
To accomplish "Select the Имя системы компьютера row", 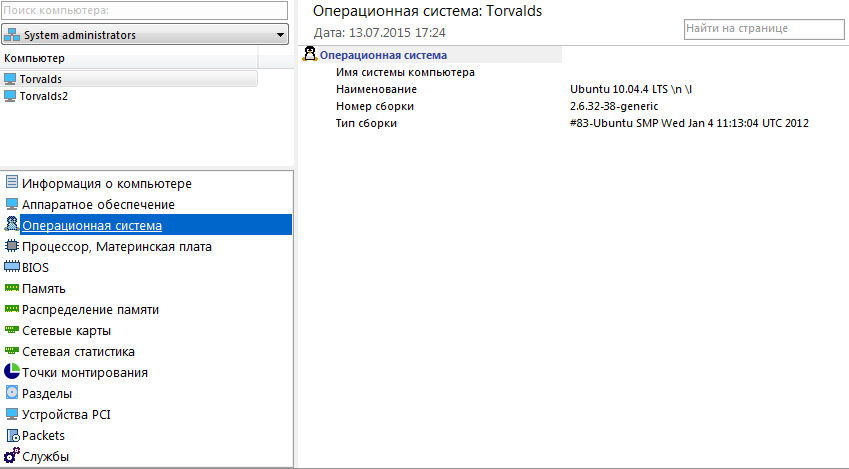I will click(x=405, y=72).
